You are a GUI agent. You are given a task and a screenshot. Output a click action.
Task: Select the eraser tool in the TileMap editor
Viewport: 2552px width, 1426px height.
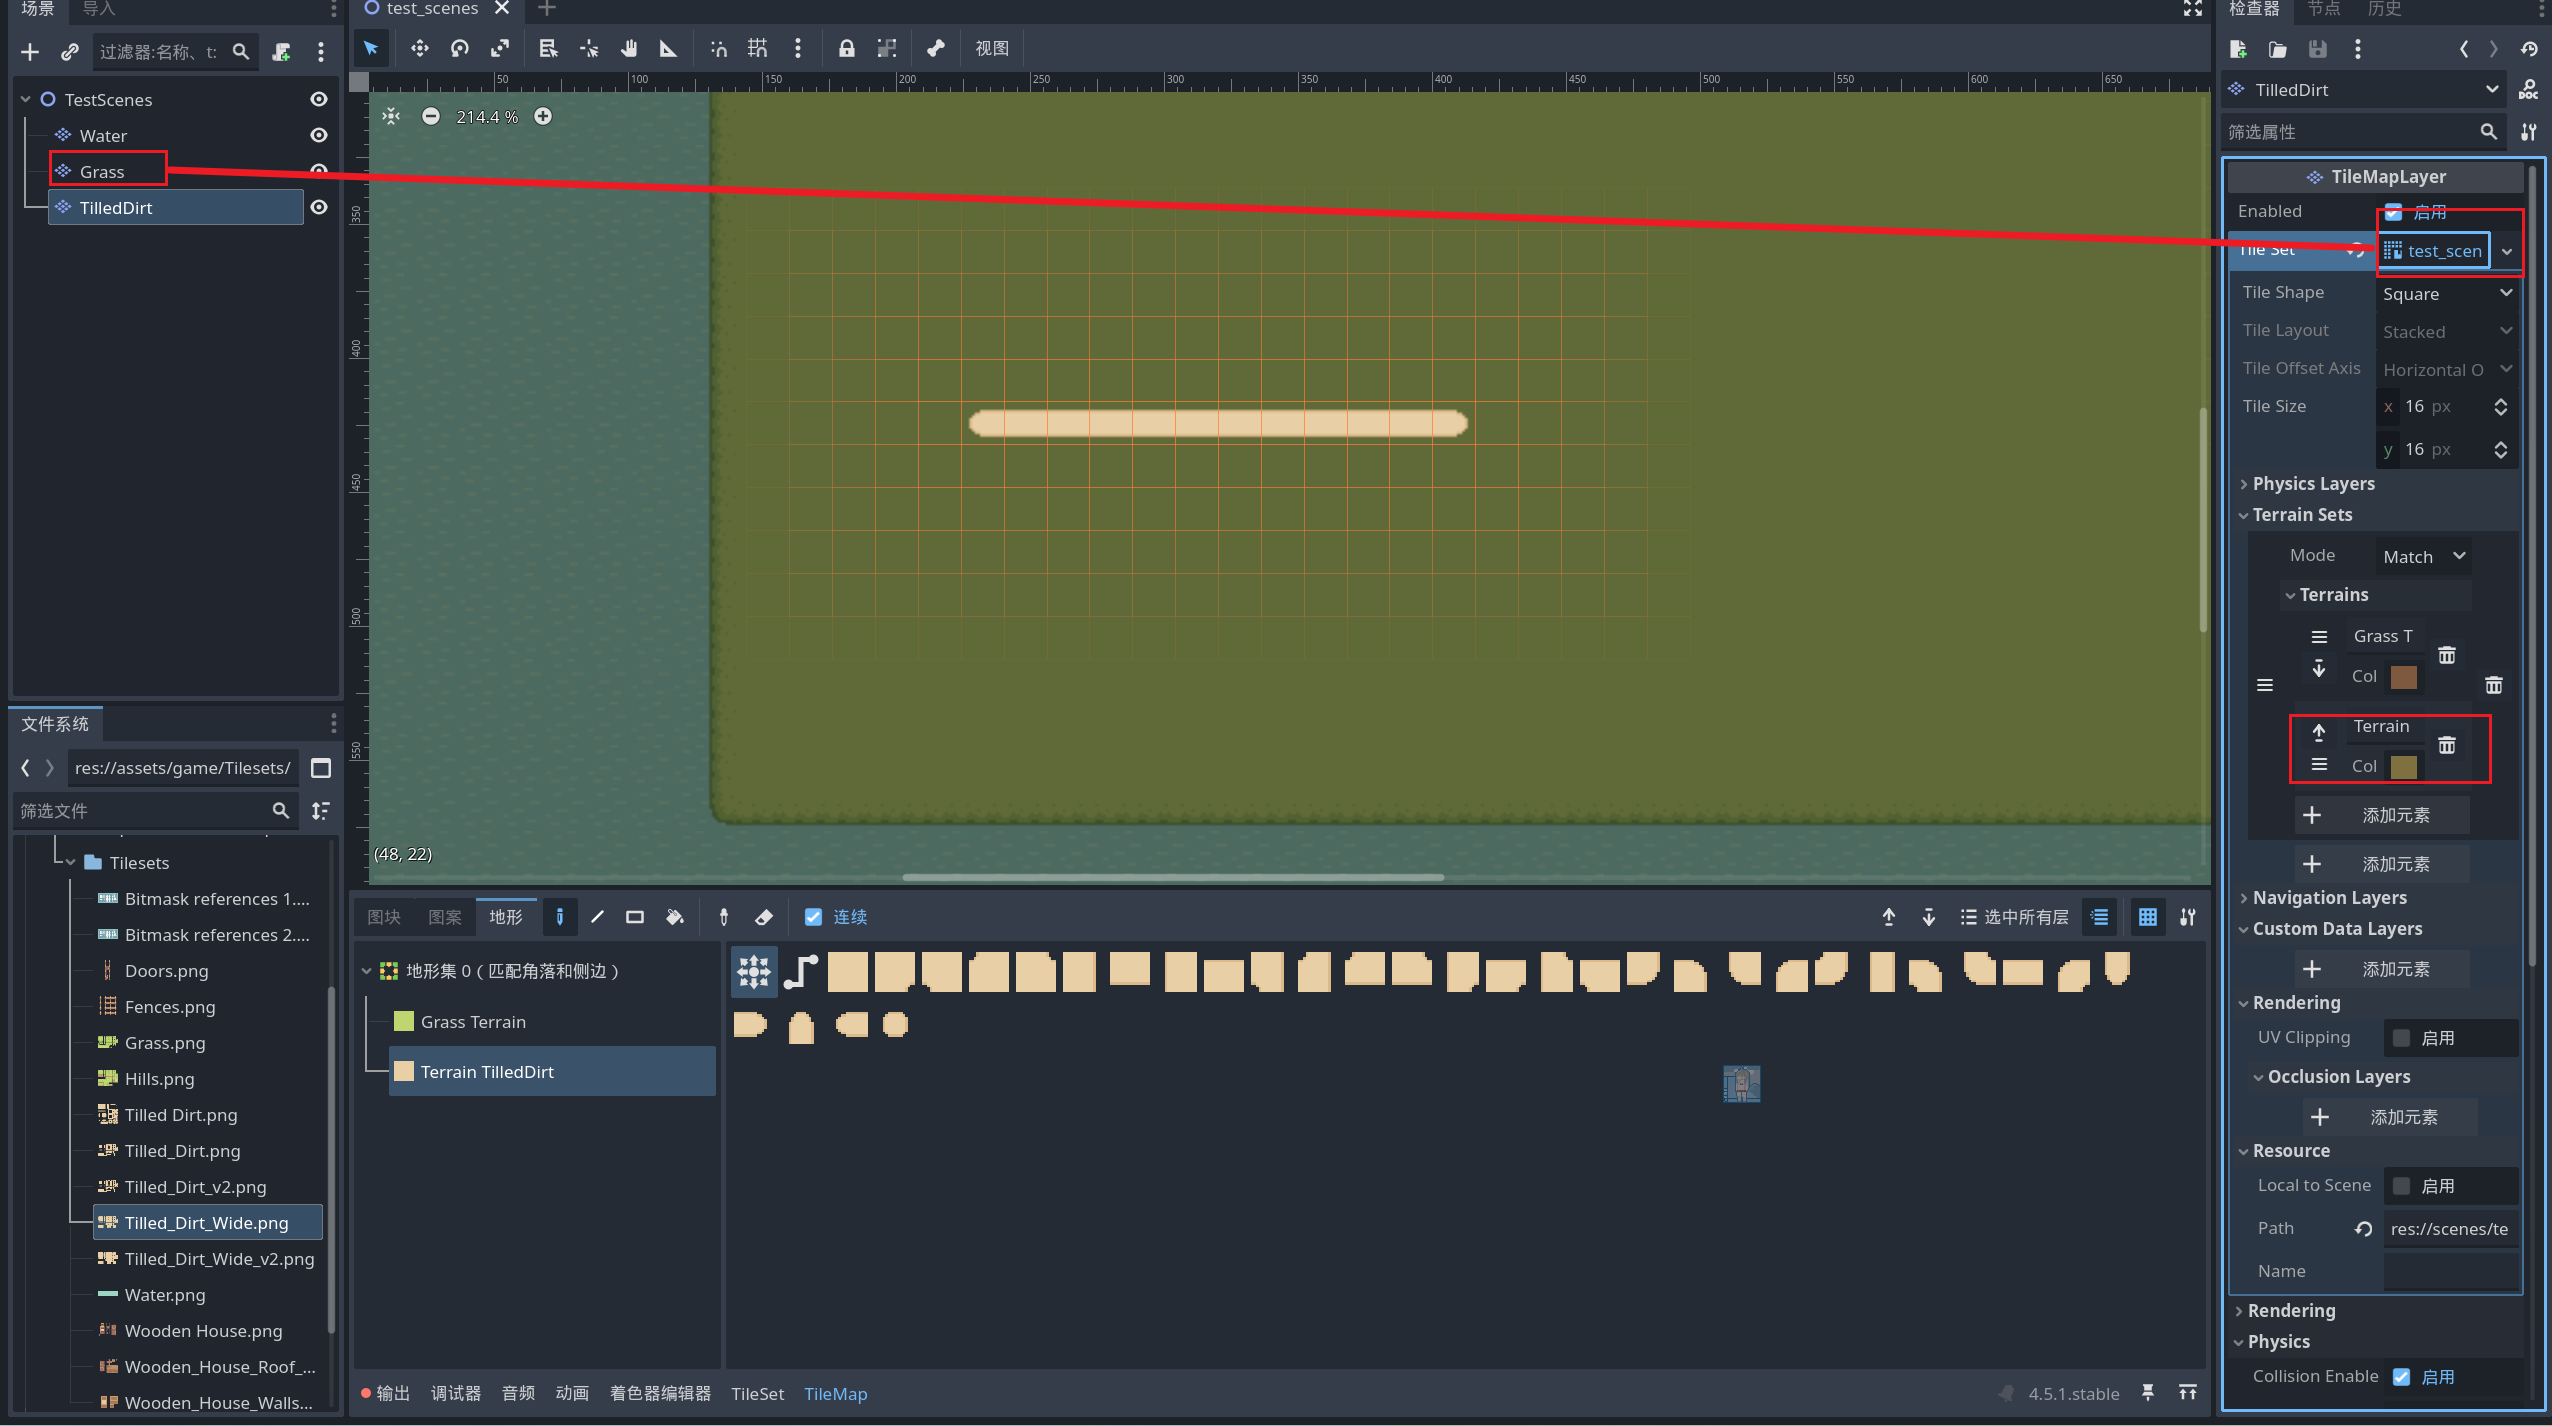[764, 917]
